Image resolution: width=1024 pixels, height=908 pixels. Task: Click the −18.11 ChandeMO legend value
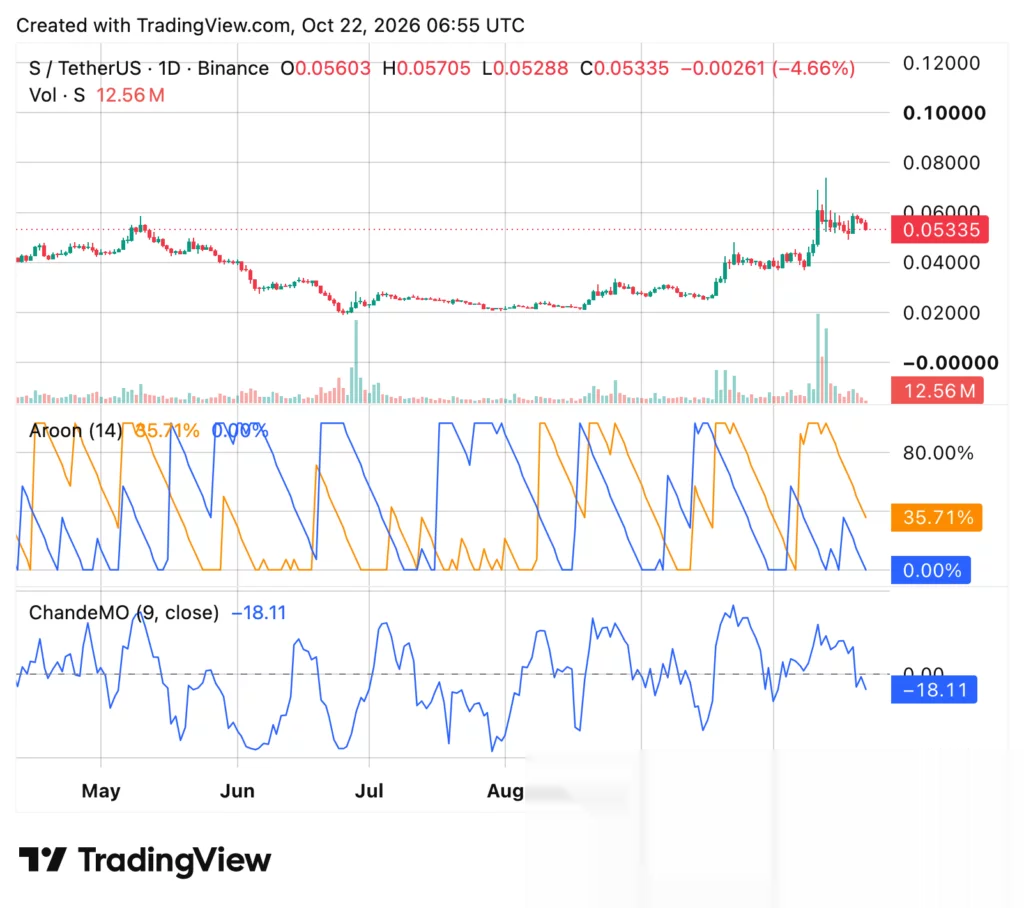(x=259, y=613)
